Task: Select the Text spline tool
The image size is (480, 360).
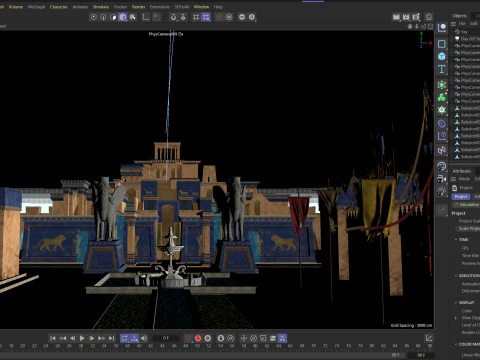Action: tap(442, 69)
